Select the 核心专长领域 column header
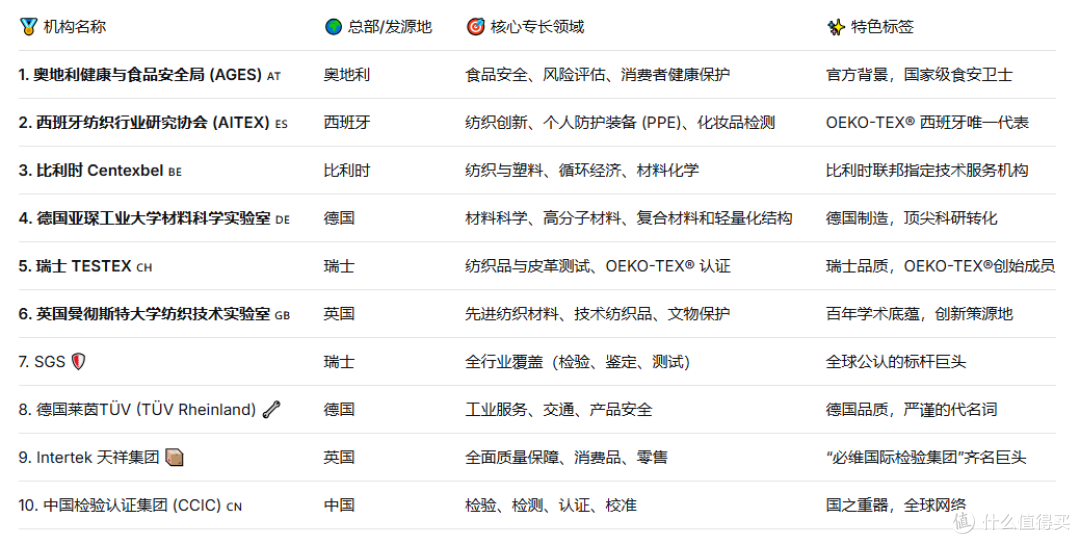This screenshot has width=1080, height=544. 537,27
